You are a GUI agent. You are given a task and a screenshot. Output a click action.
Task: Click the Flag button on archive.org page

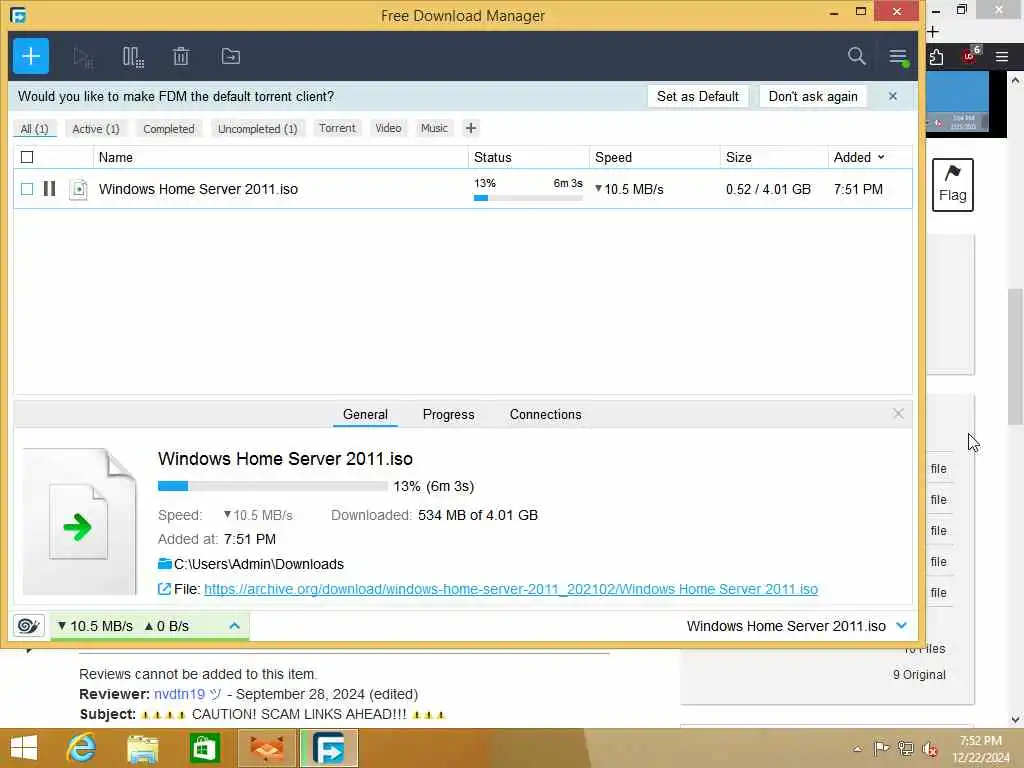click(x=952, y=185)
